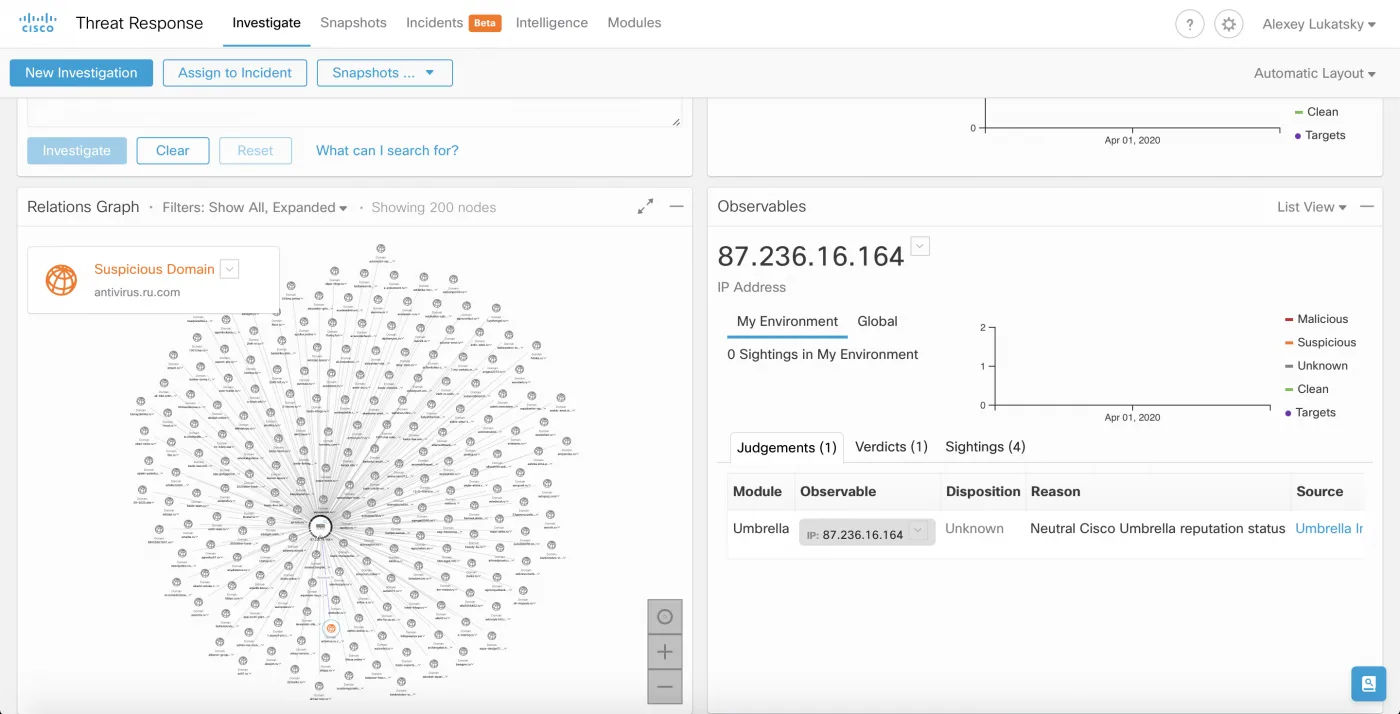Click the Investigate button
The height and width of the screenshot is (714, 1400).
tap(77, 151)
